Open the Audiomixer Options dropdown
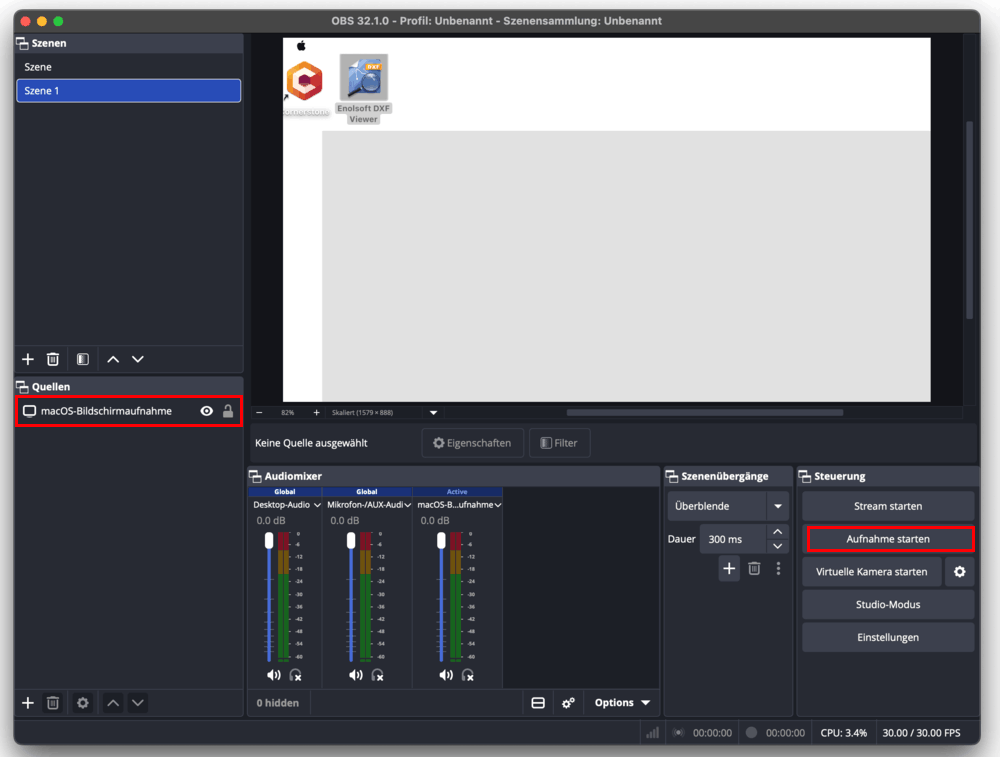This screenshot has width=1000, height=757. pos(622,703)
